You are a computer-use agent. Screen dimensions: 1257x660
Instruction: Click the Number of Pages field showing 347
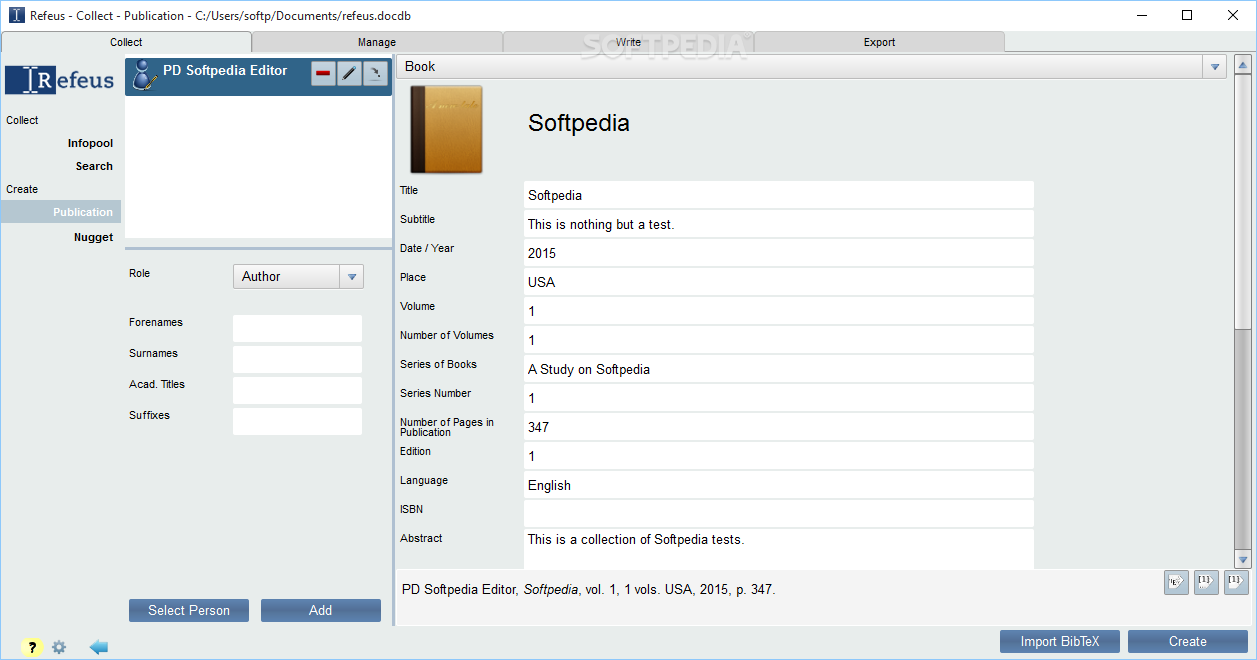point(778,427)
